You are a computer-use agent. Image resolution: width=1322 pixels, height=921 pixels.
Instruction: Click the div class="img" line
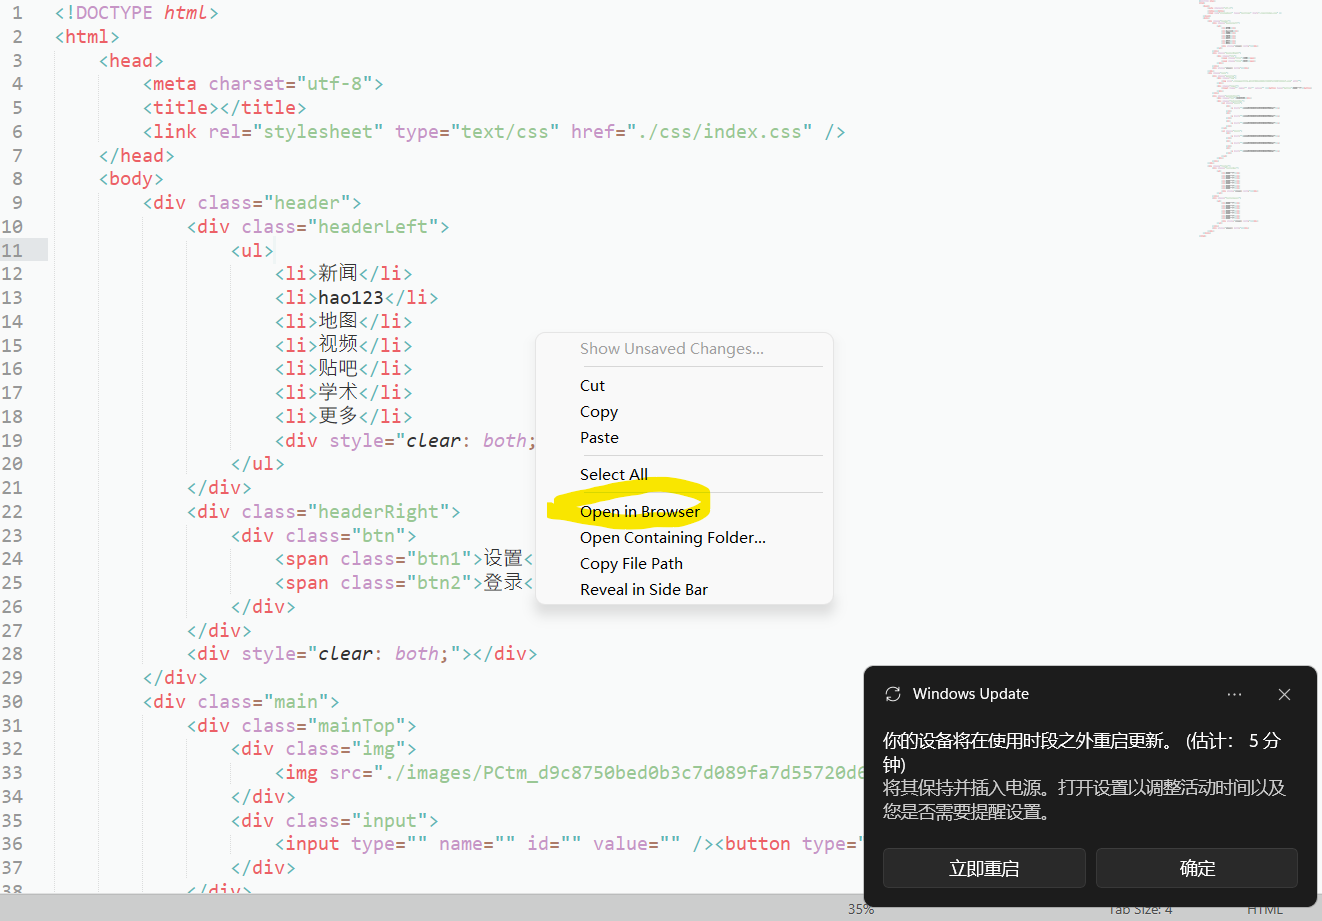coord(324,748)
